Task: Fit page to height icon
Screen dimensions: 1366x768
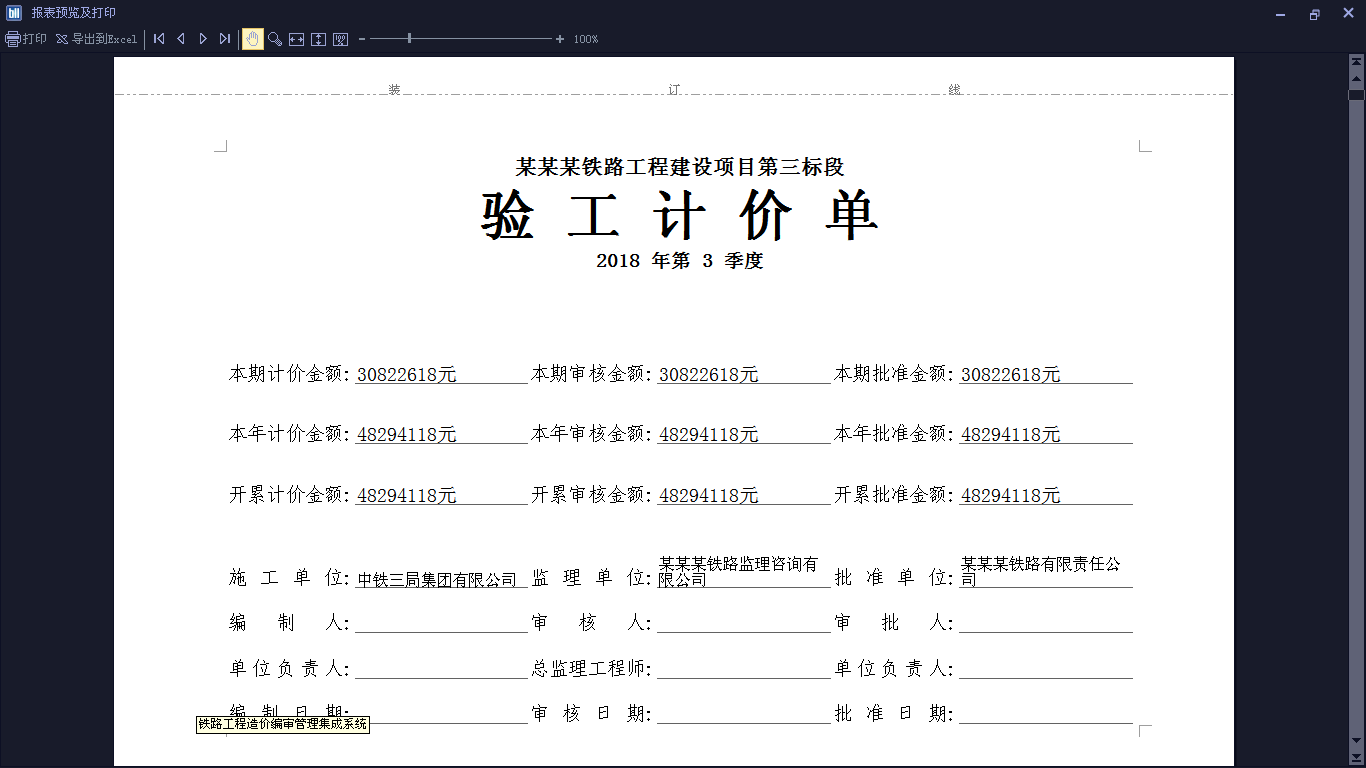Action: [319, 39]
